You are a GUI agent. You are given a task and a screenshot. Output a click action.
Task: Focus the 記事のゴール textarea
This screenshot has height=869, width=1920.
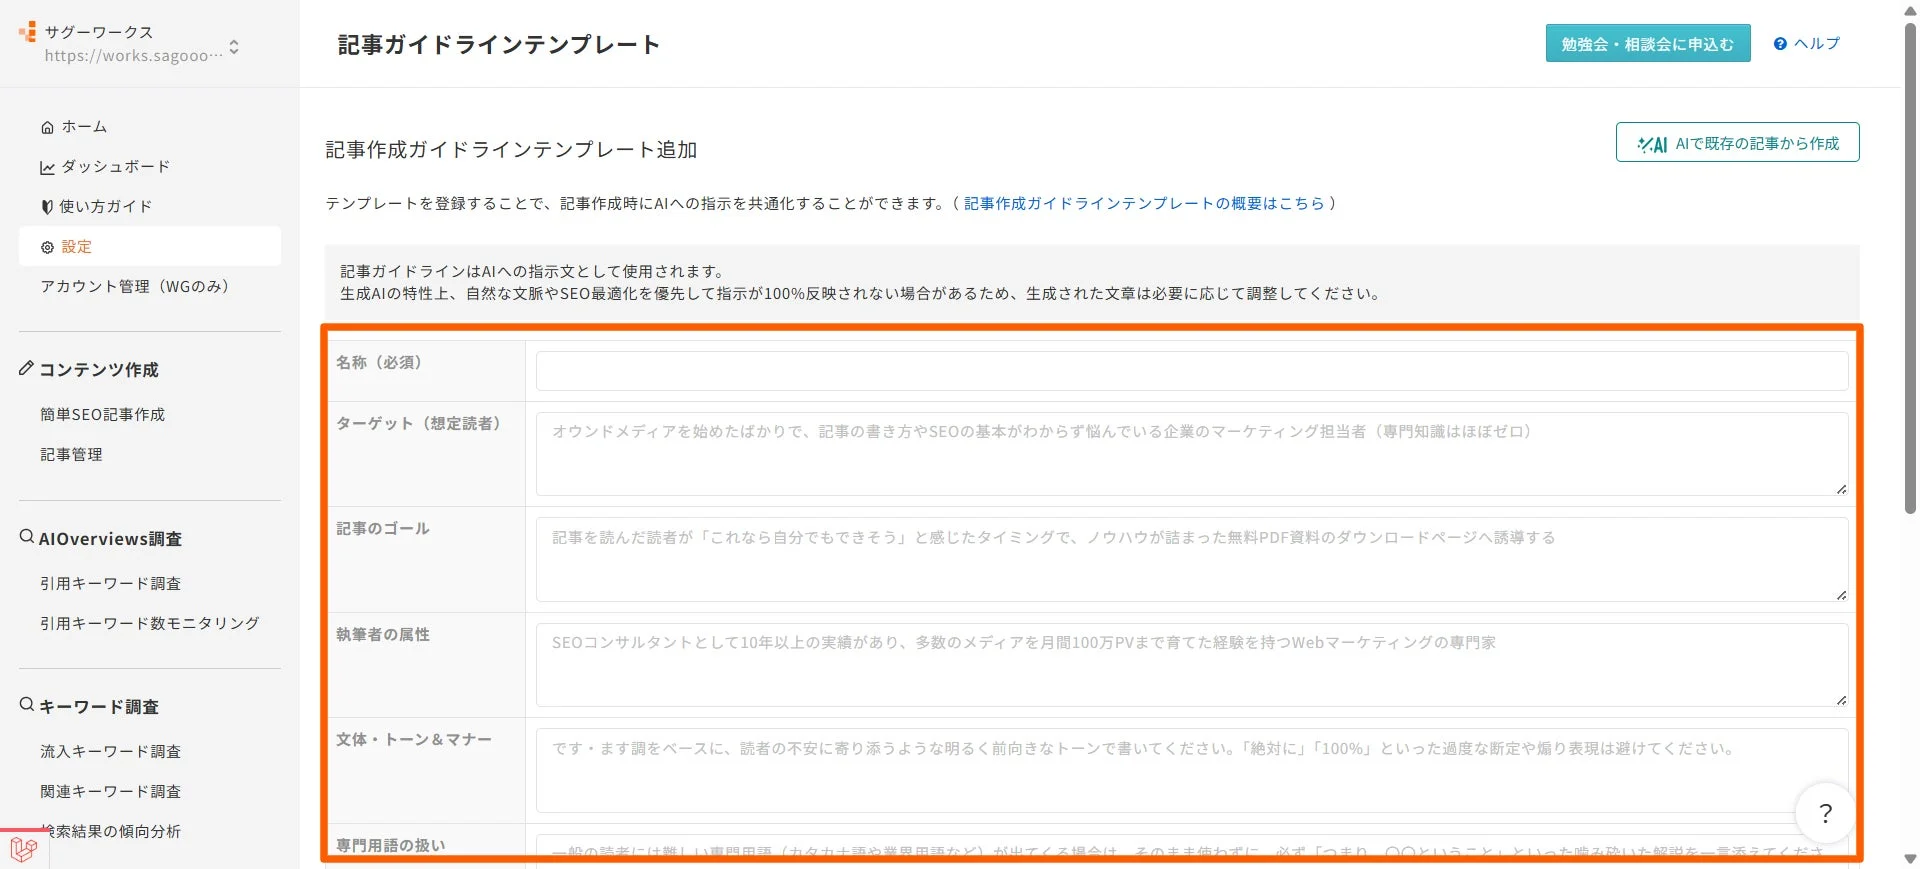coord(1192,560)
